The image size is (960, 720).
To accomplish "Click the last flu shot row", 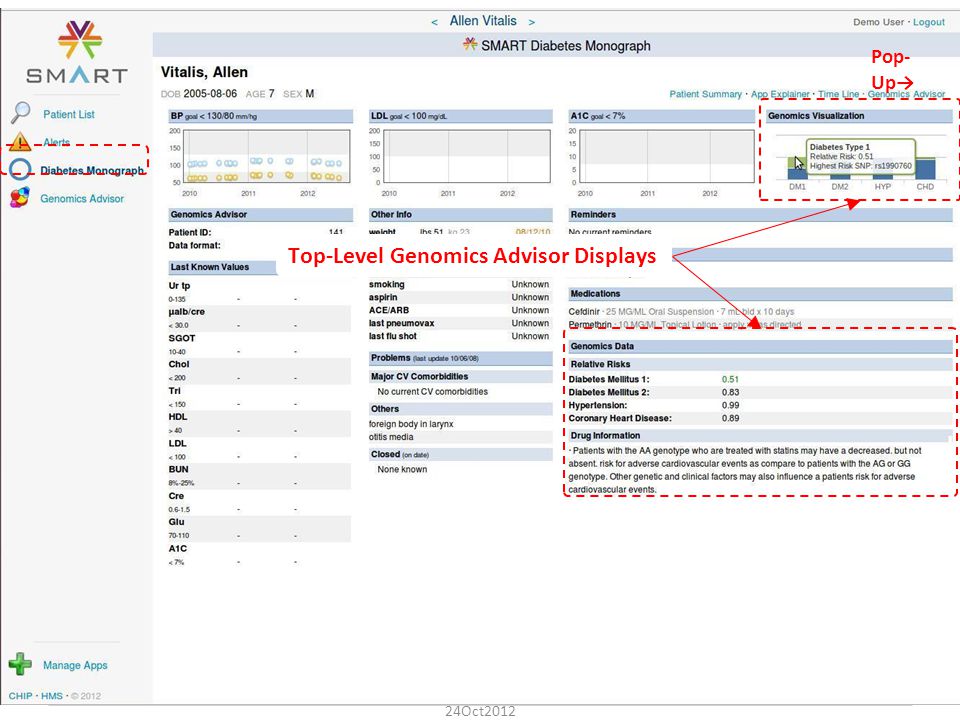I will 459,336.
